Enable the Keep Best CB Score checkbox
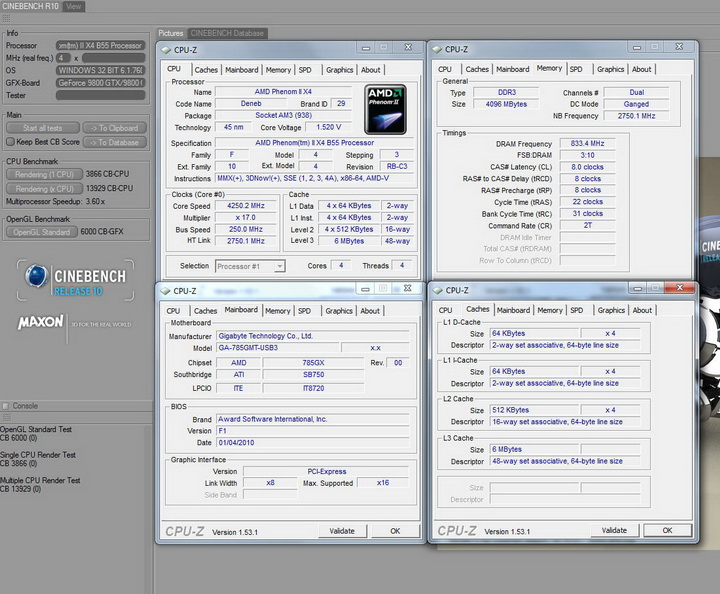This screenshot has width=720, height=594. [x=11, y=142]
